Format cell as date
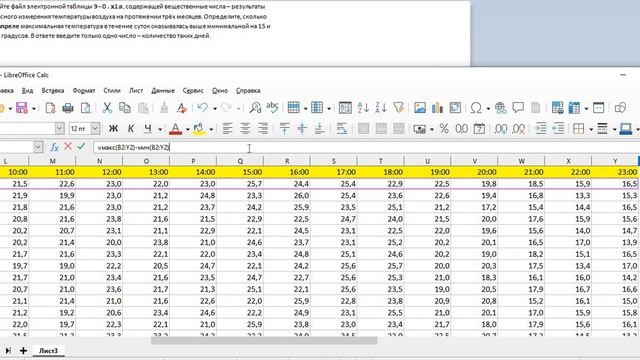This screenshot has height=360, width=640. (479, 129)
